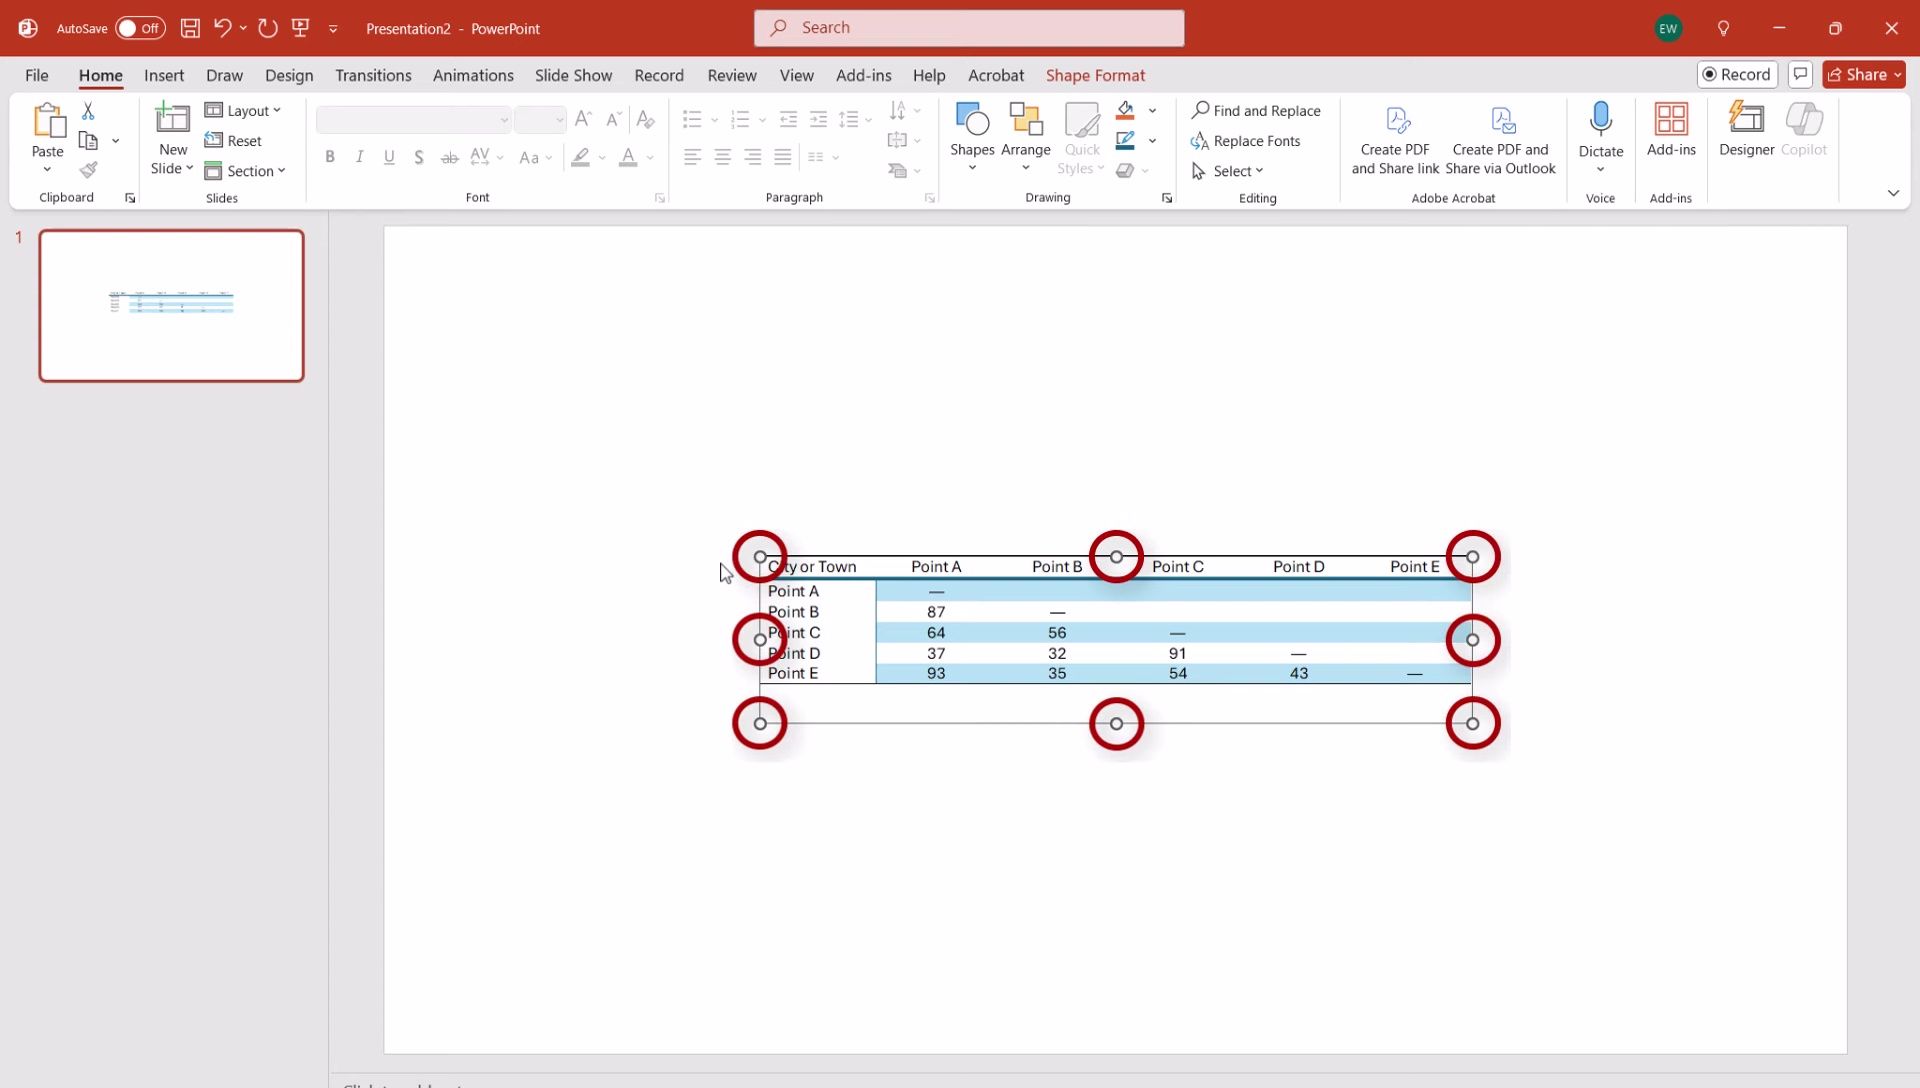The image size is (1920, 1088).
Task: Open Font dialog launcher
Action: pyautogui.click(x=660, y=198)
